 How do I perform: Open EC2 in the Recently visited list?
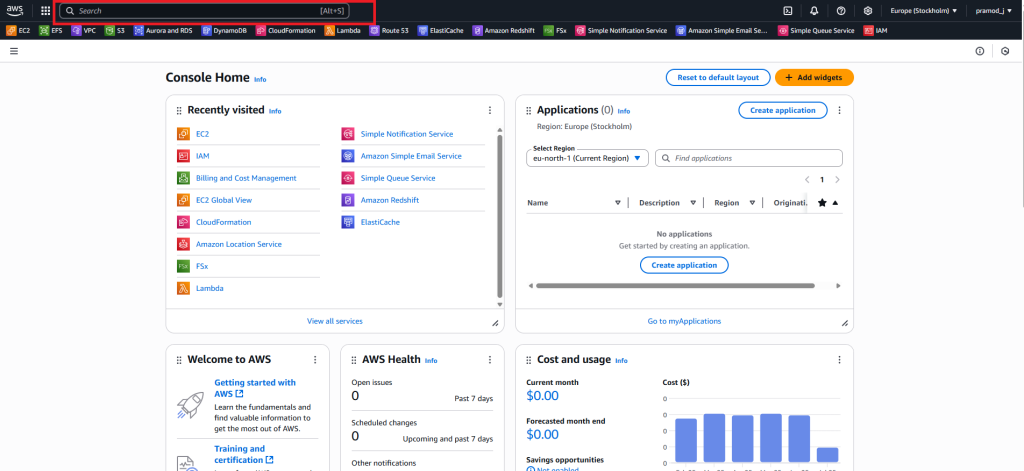click(202, 134)
